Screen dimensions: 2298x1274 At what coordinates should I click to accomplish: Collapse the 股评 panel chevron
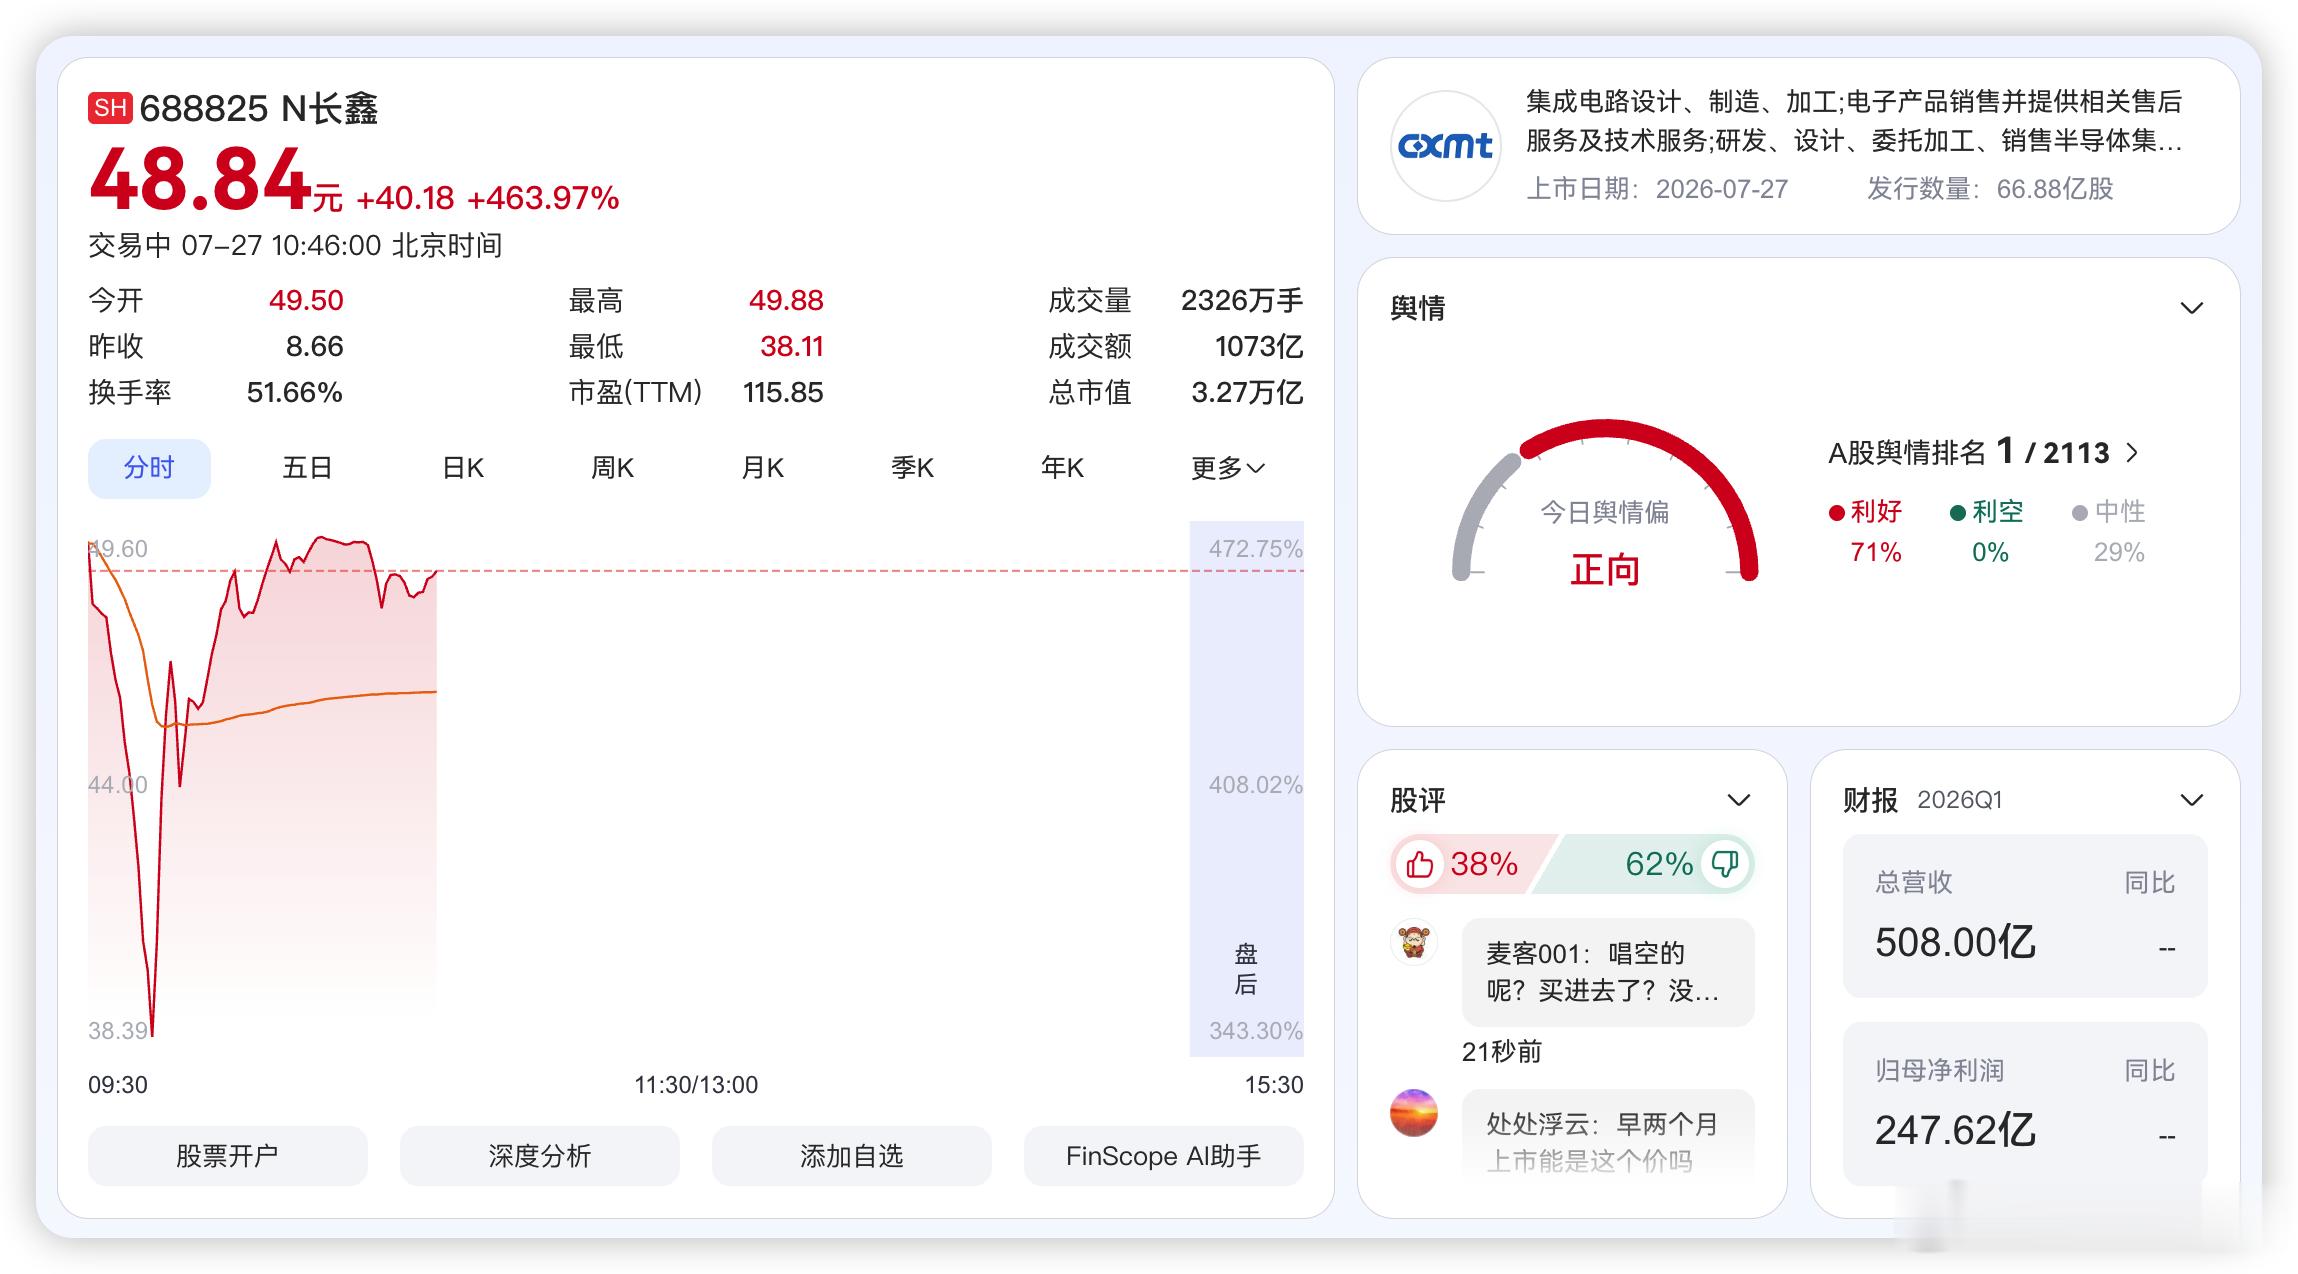click(x=1739, y=800)
